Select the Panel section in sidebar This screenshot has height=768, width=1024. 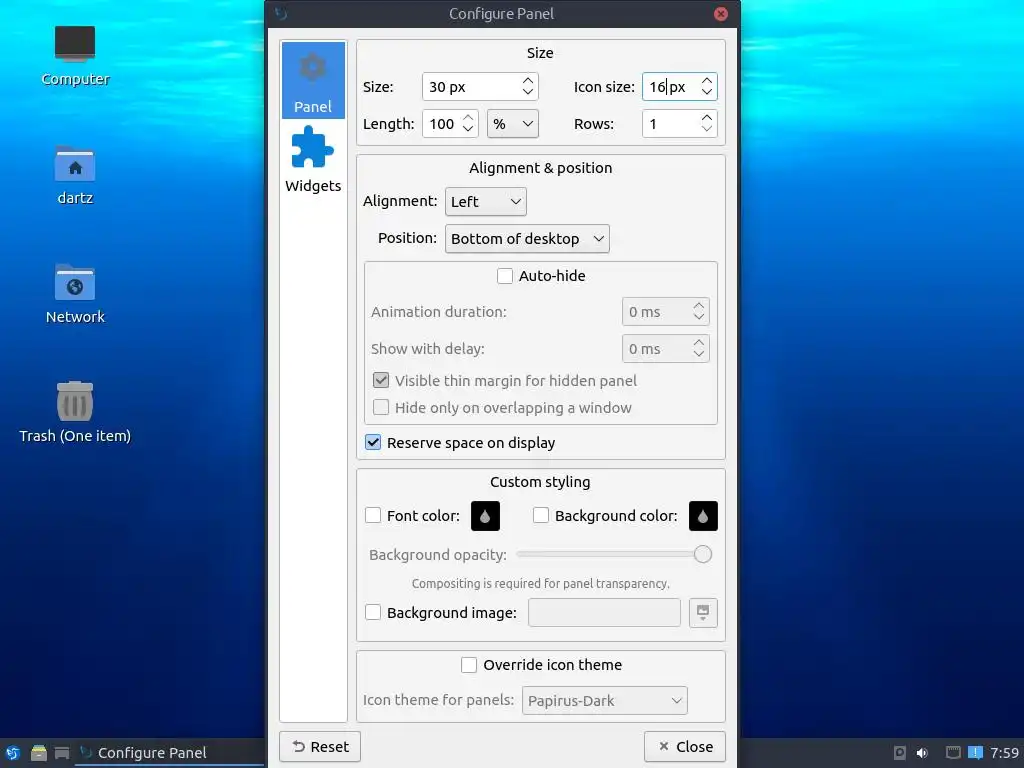pos(313,80)
